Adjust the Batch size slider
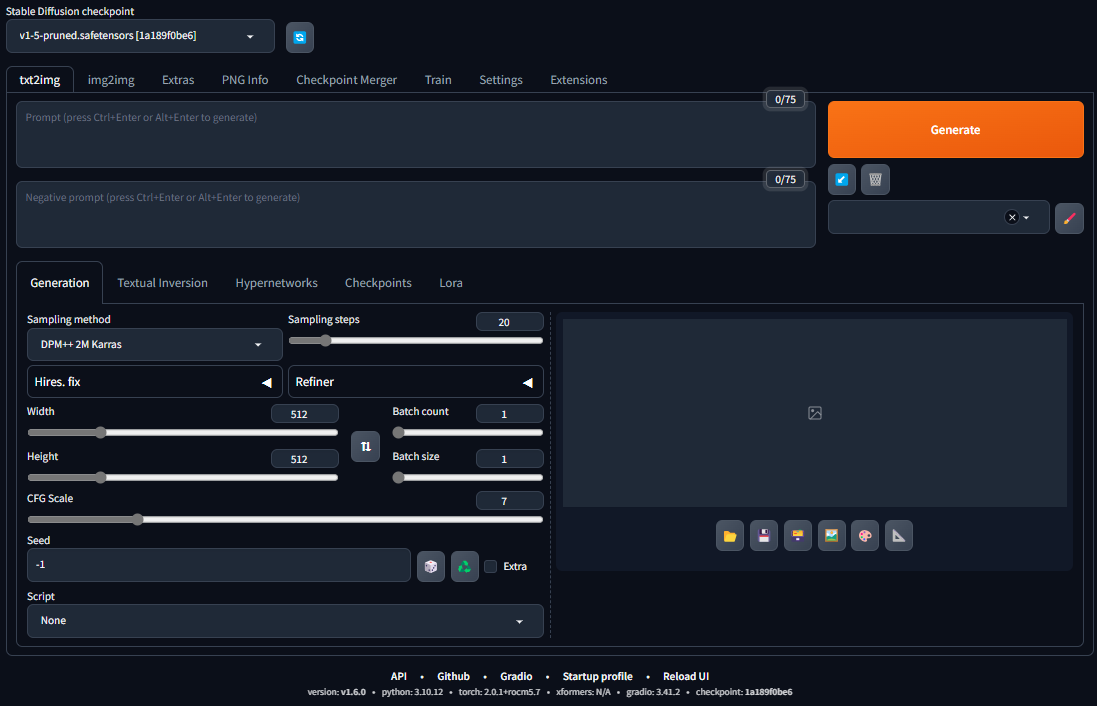The height and width of the screenshot is (706, 1097). [467, 477]
